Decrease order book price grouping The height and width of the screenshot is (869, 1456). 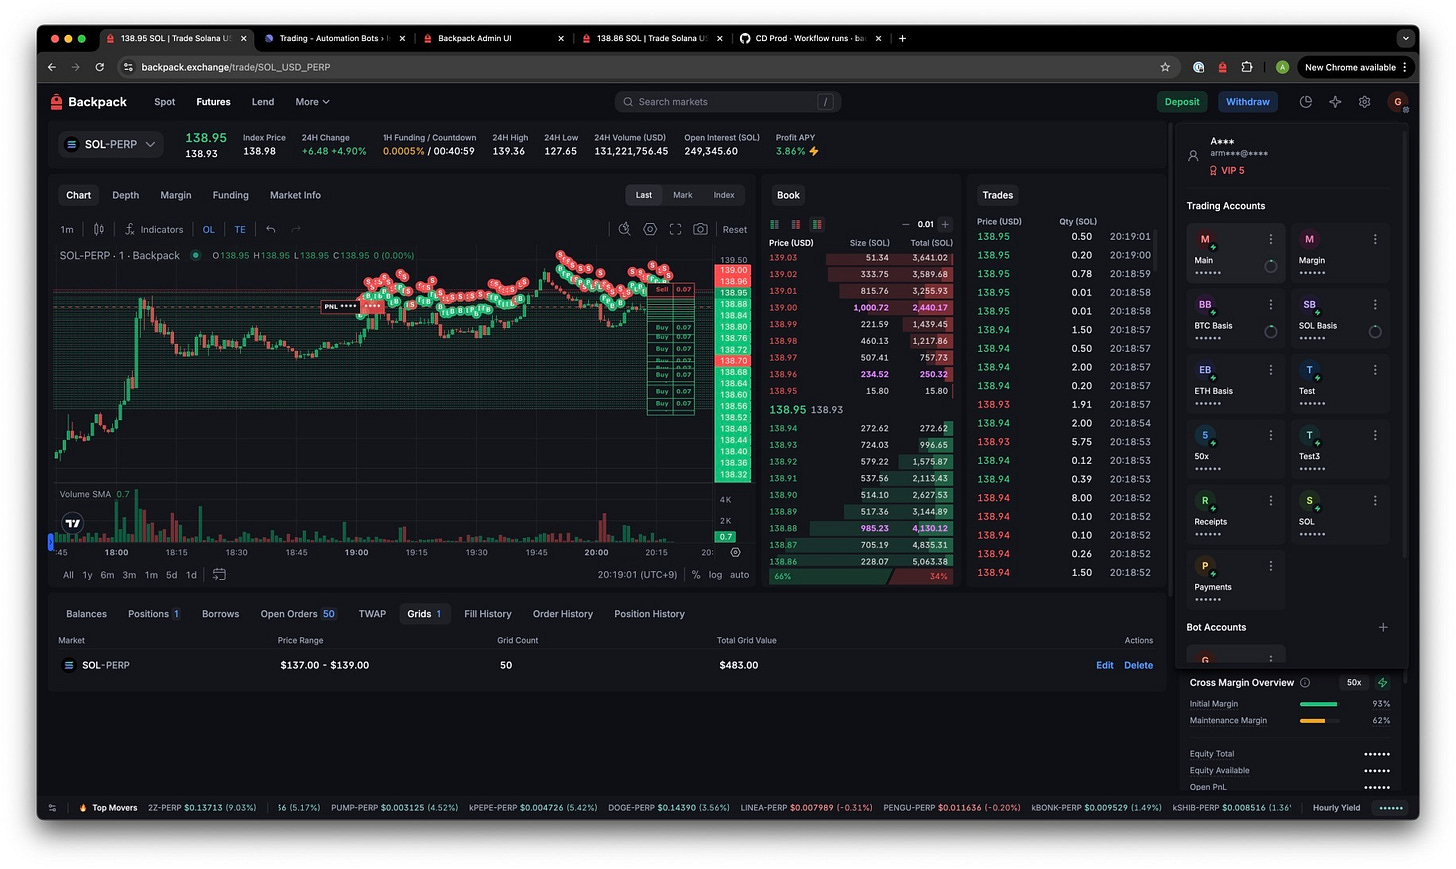point(906,224)
